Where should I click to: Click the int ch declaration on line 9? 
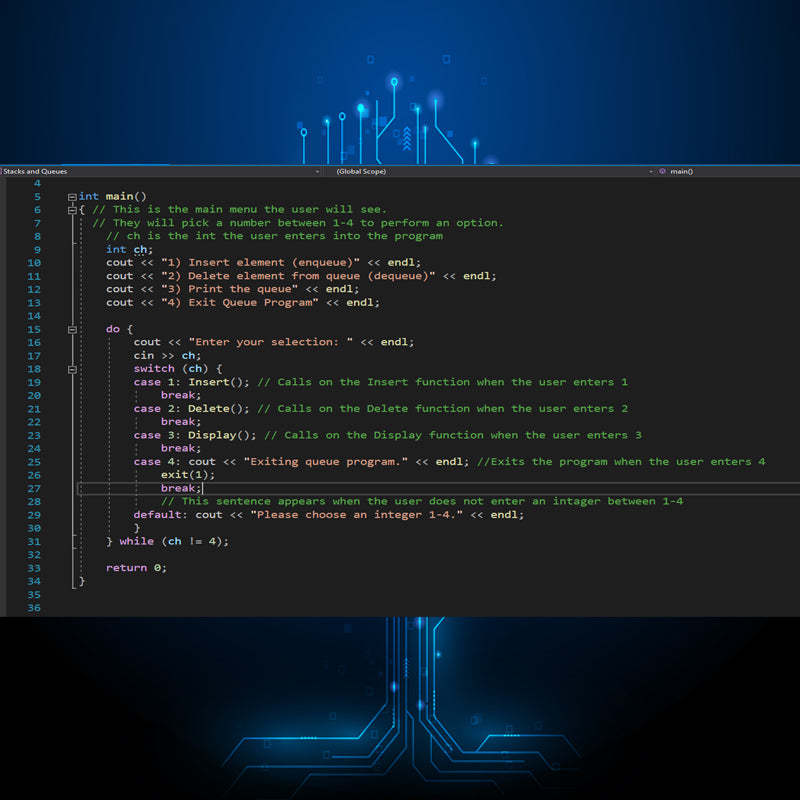129,249
